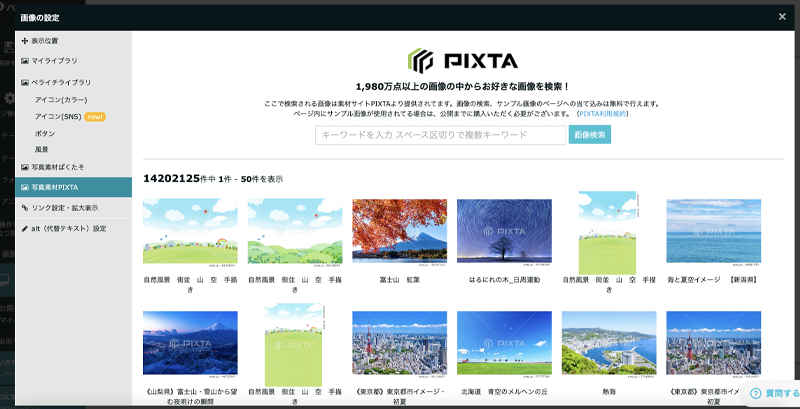800x409 pixels.
Task: Choose アイコン(カラー) library category
Action: [x=59, y=100]
